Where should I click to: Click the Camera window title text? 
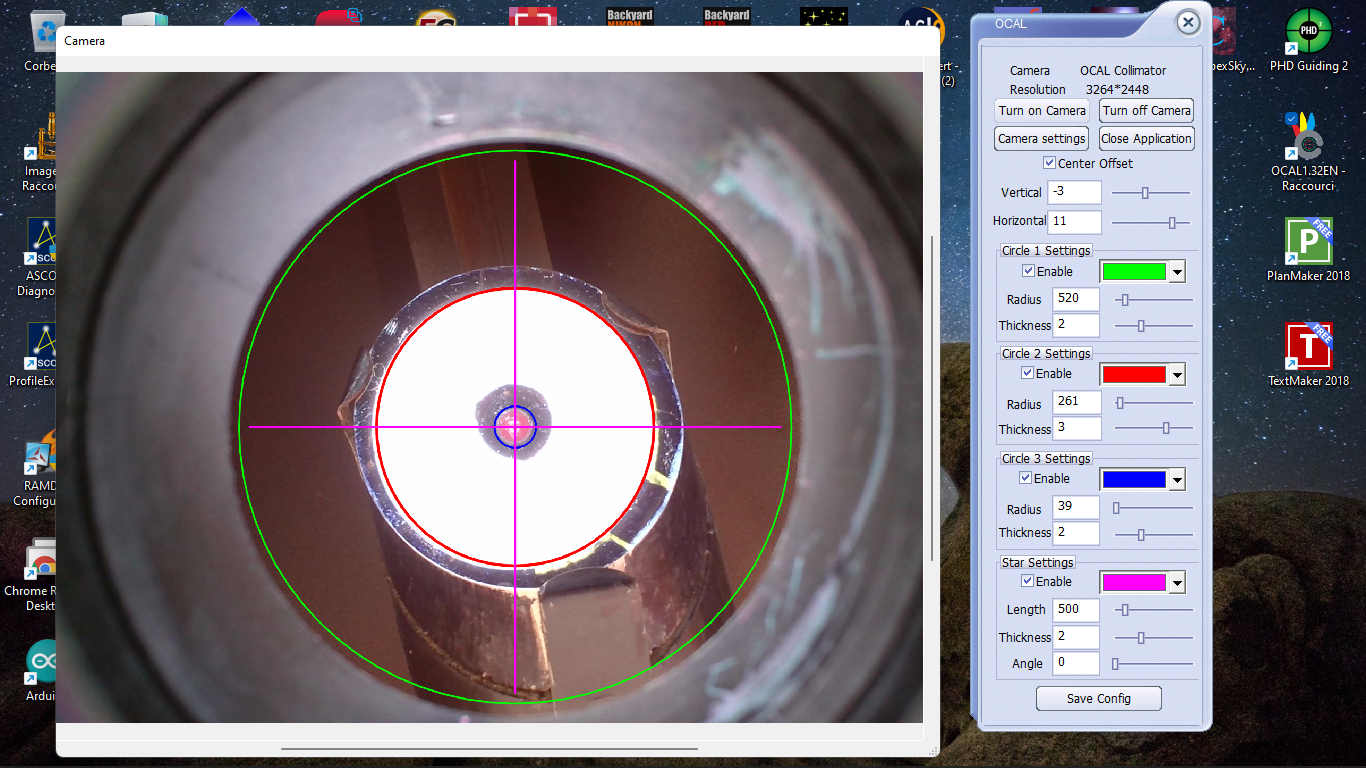[85, 41]
